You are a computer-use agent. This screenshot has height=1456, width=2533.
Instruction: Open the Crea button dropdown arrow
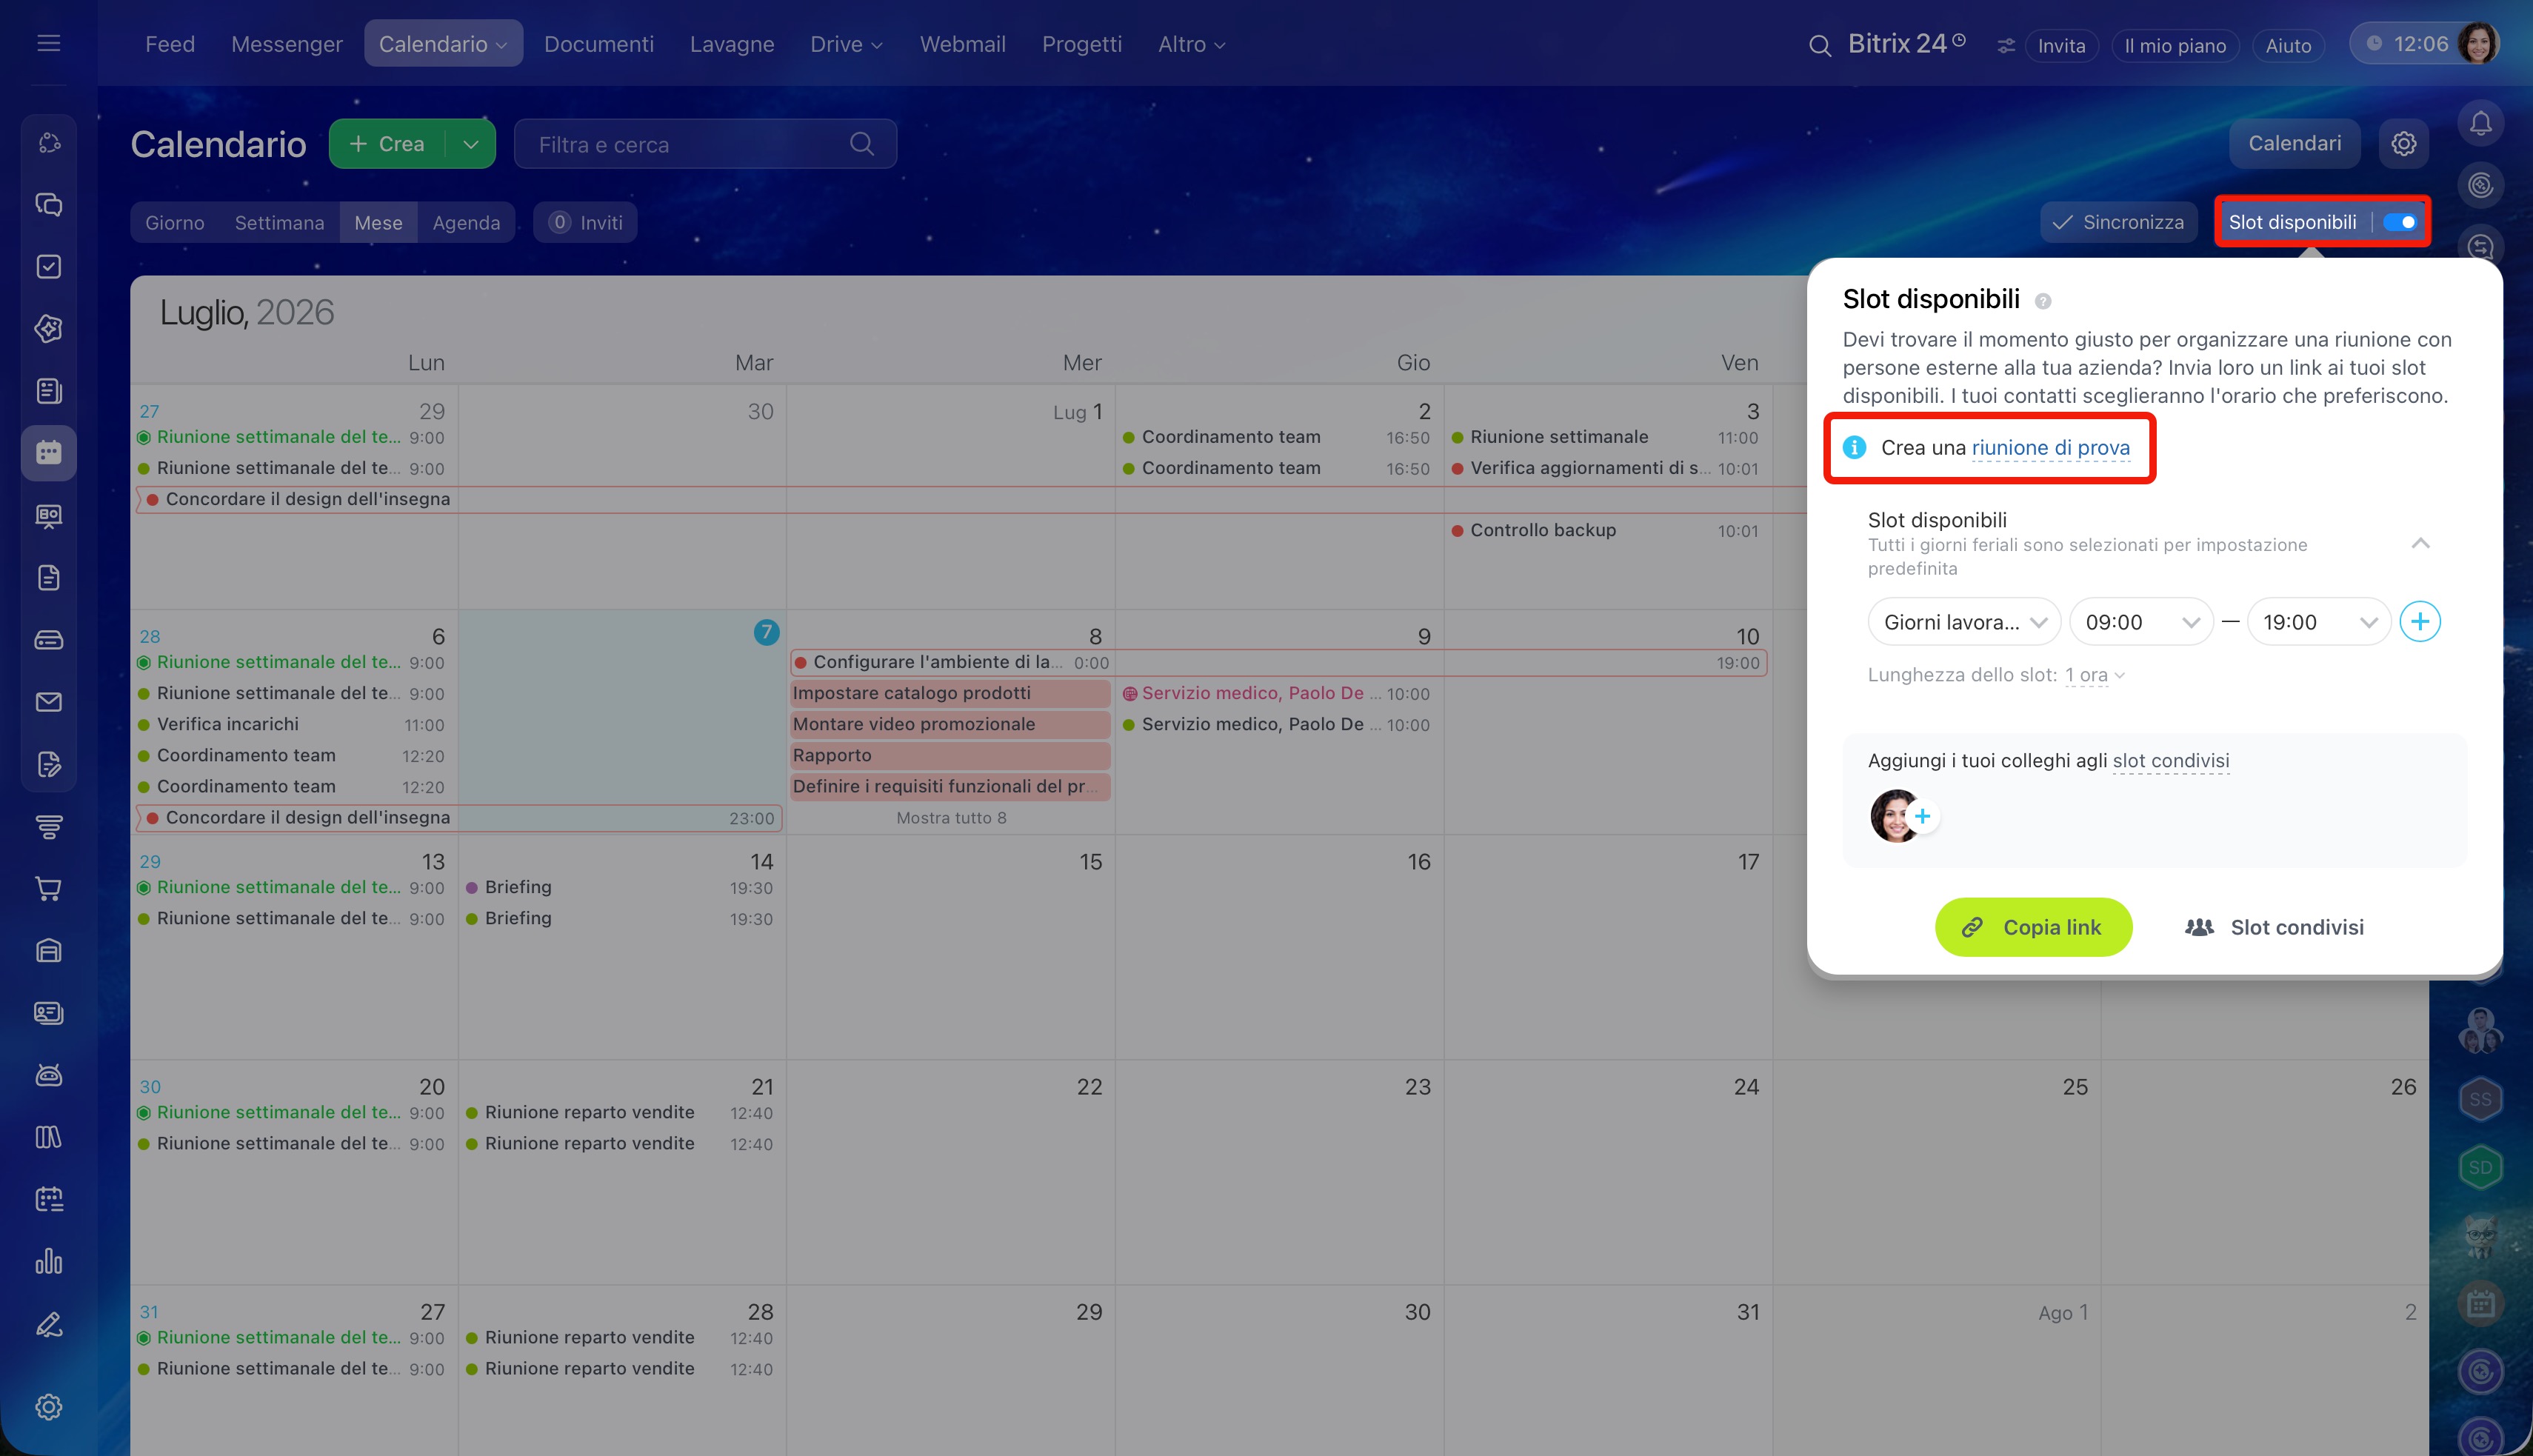(471, 144)
